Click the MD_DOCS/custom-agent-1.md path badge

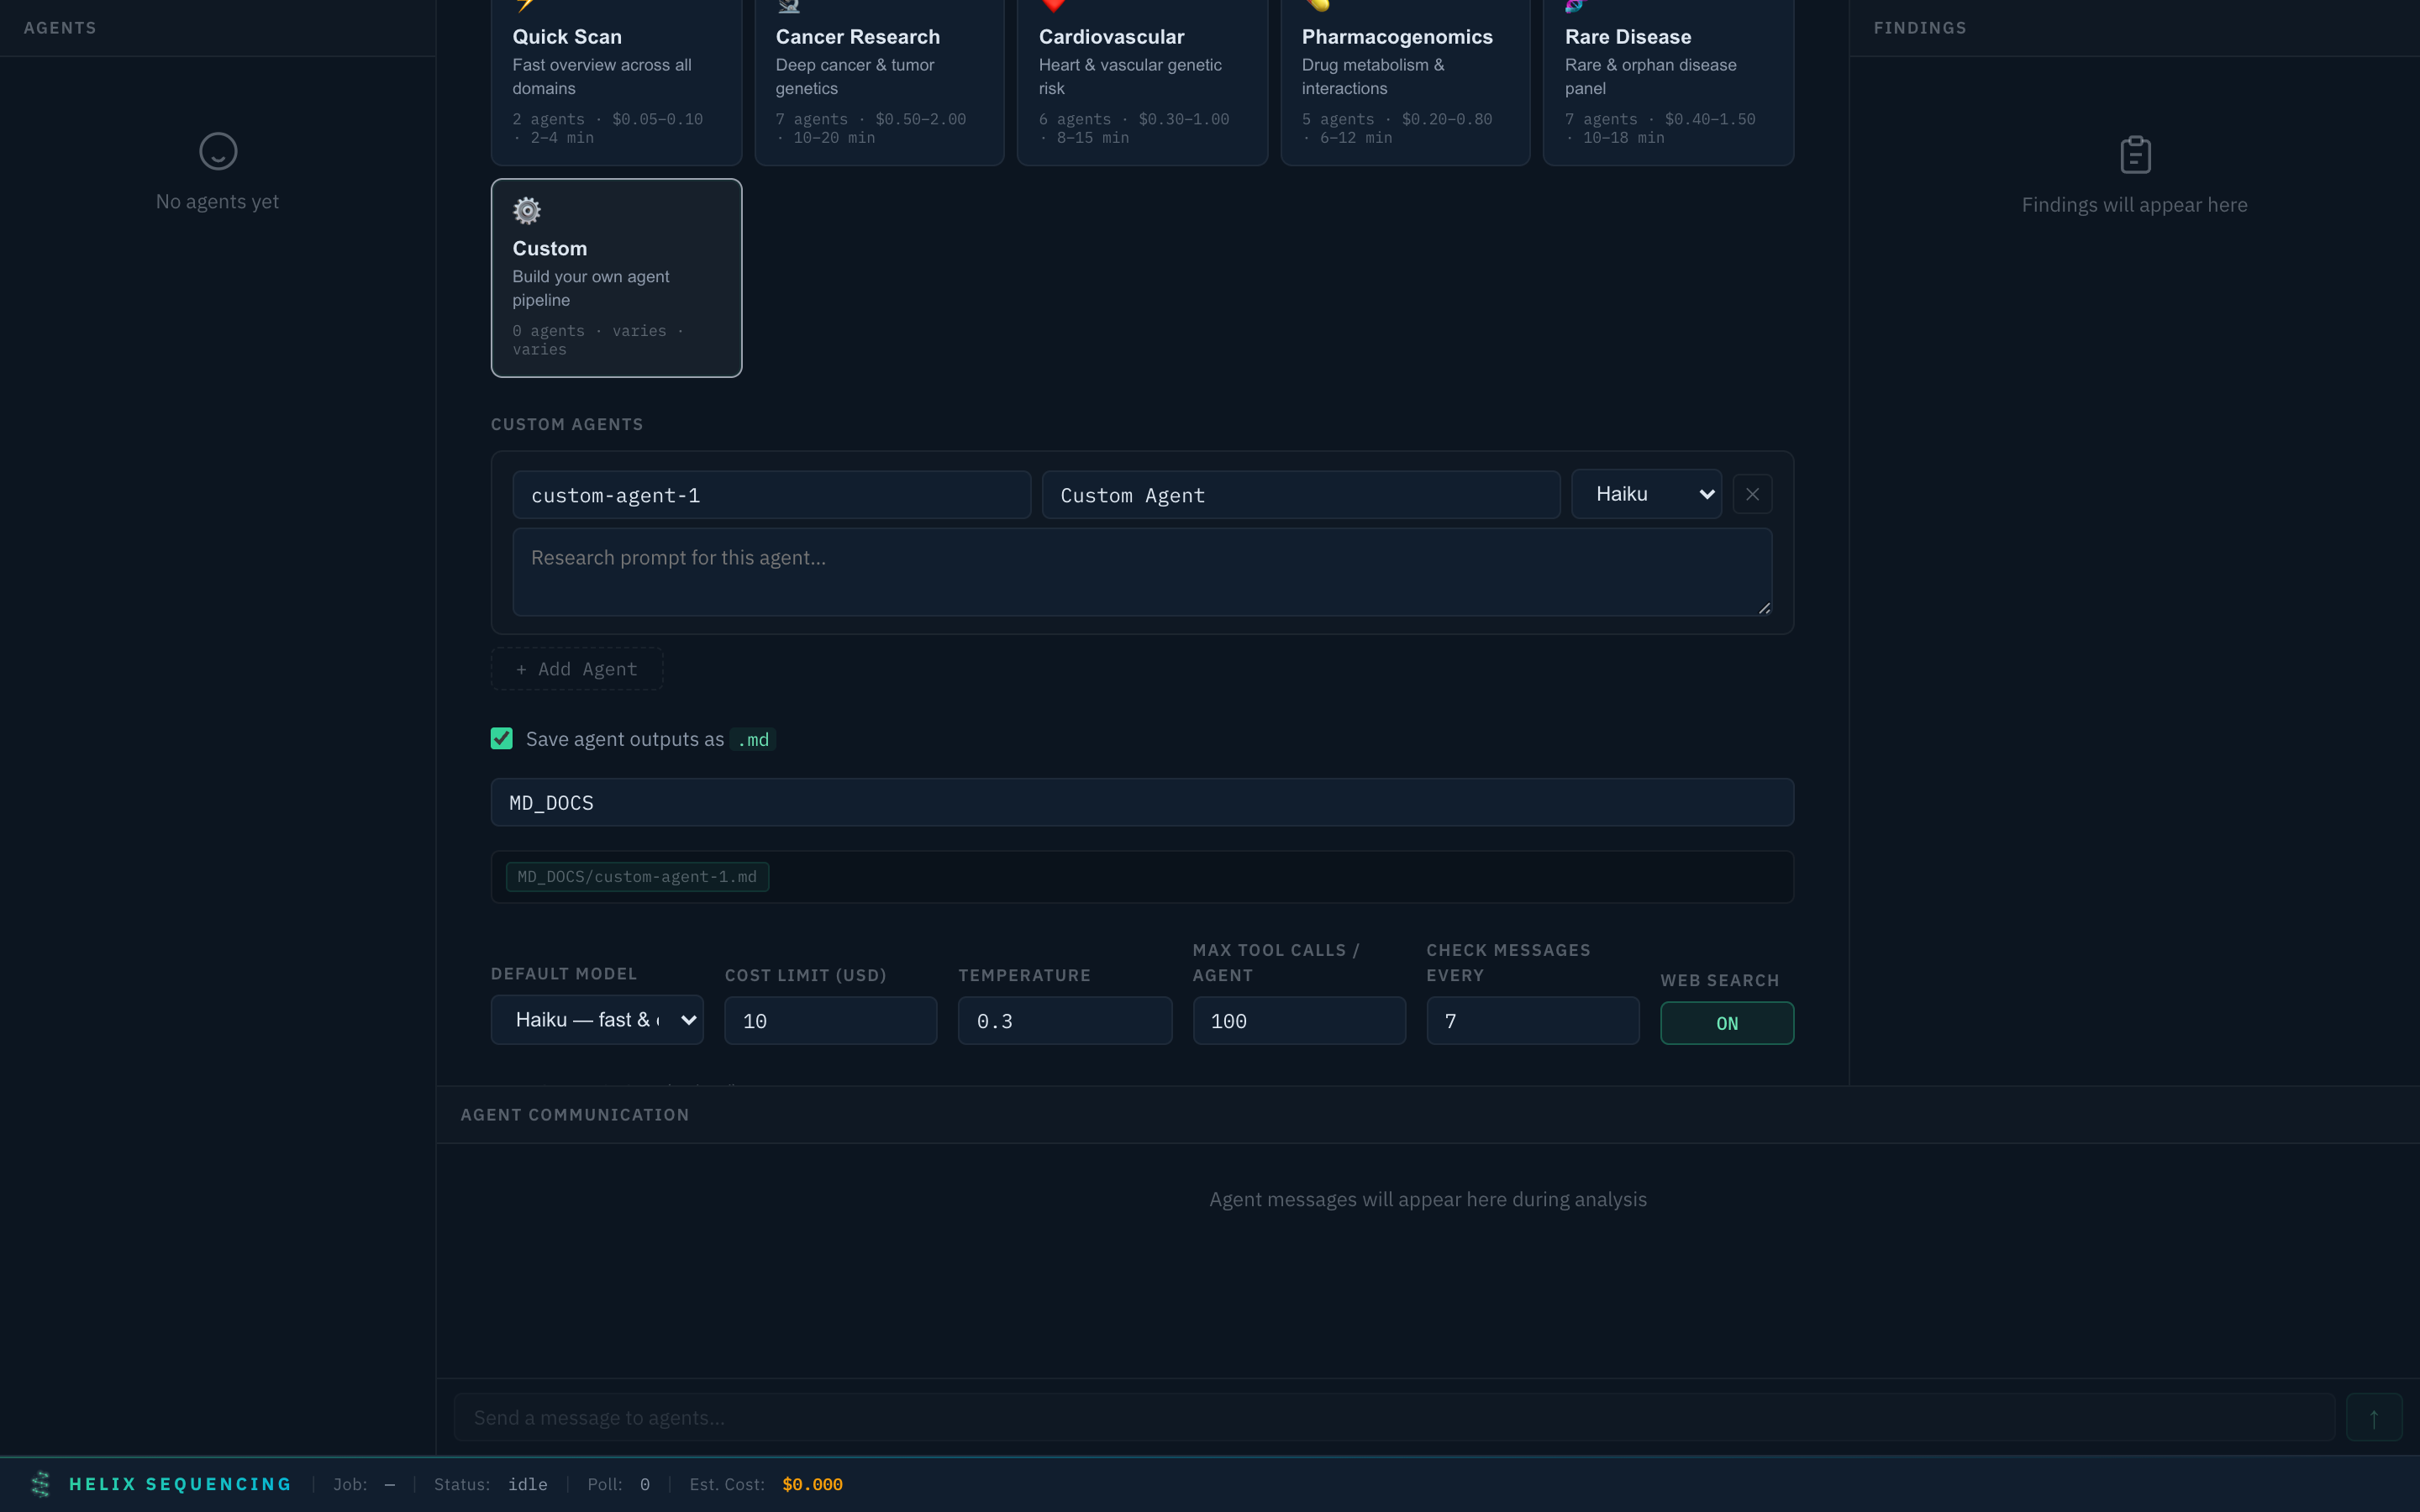637,876
